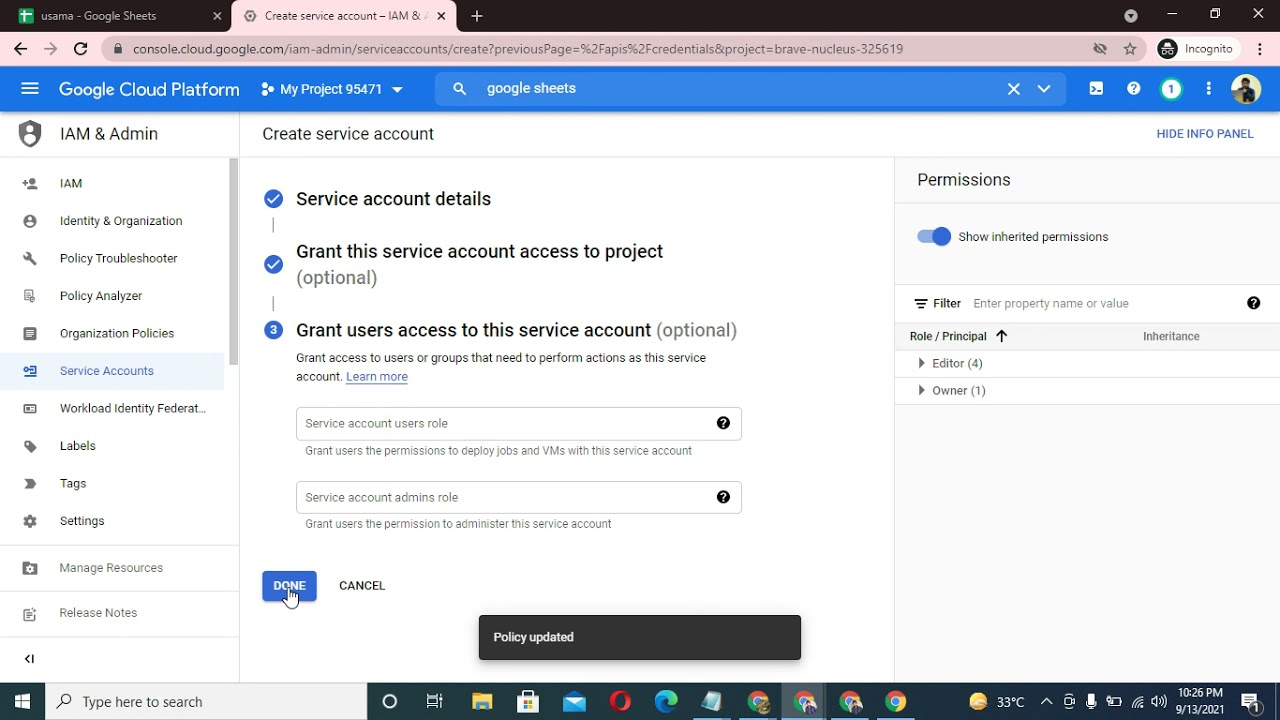Show hidden system tray icons
The width and height of the screenshot is (1280, 720).
click(1046, 701)
